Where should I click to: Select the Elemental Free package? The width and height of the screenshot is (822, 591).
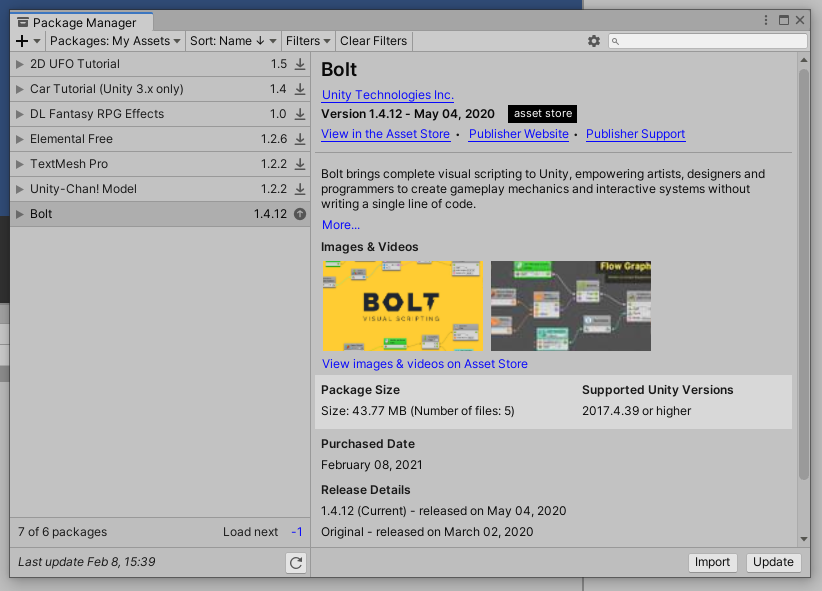point(160,139)
